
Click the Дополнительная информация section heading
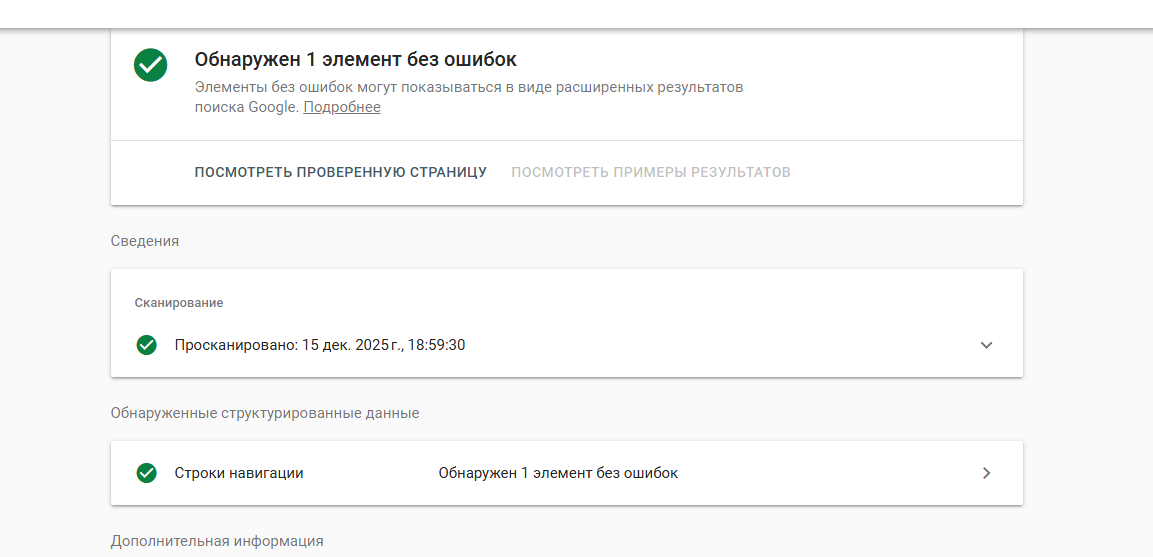[x=217, y=541]
